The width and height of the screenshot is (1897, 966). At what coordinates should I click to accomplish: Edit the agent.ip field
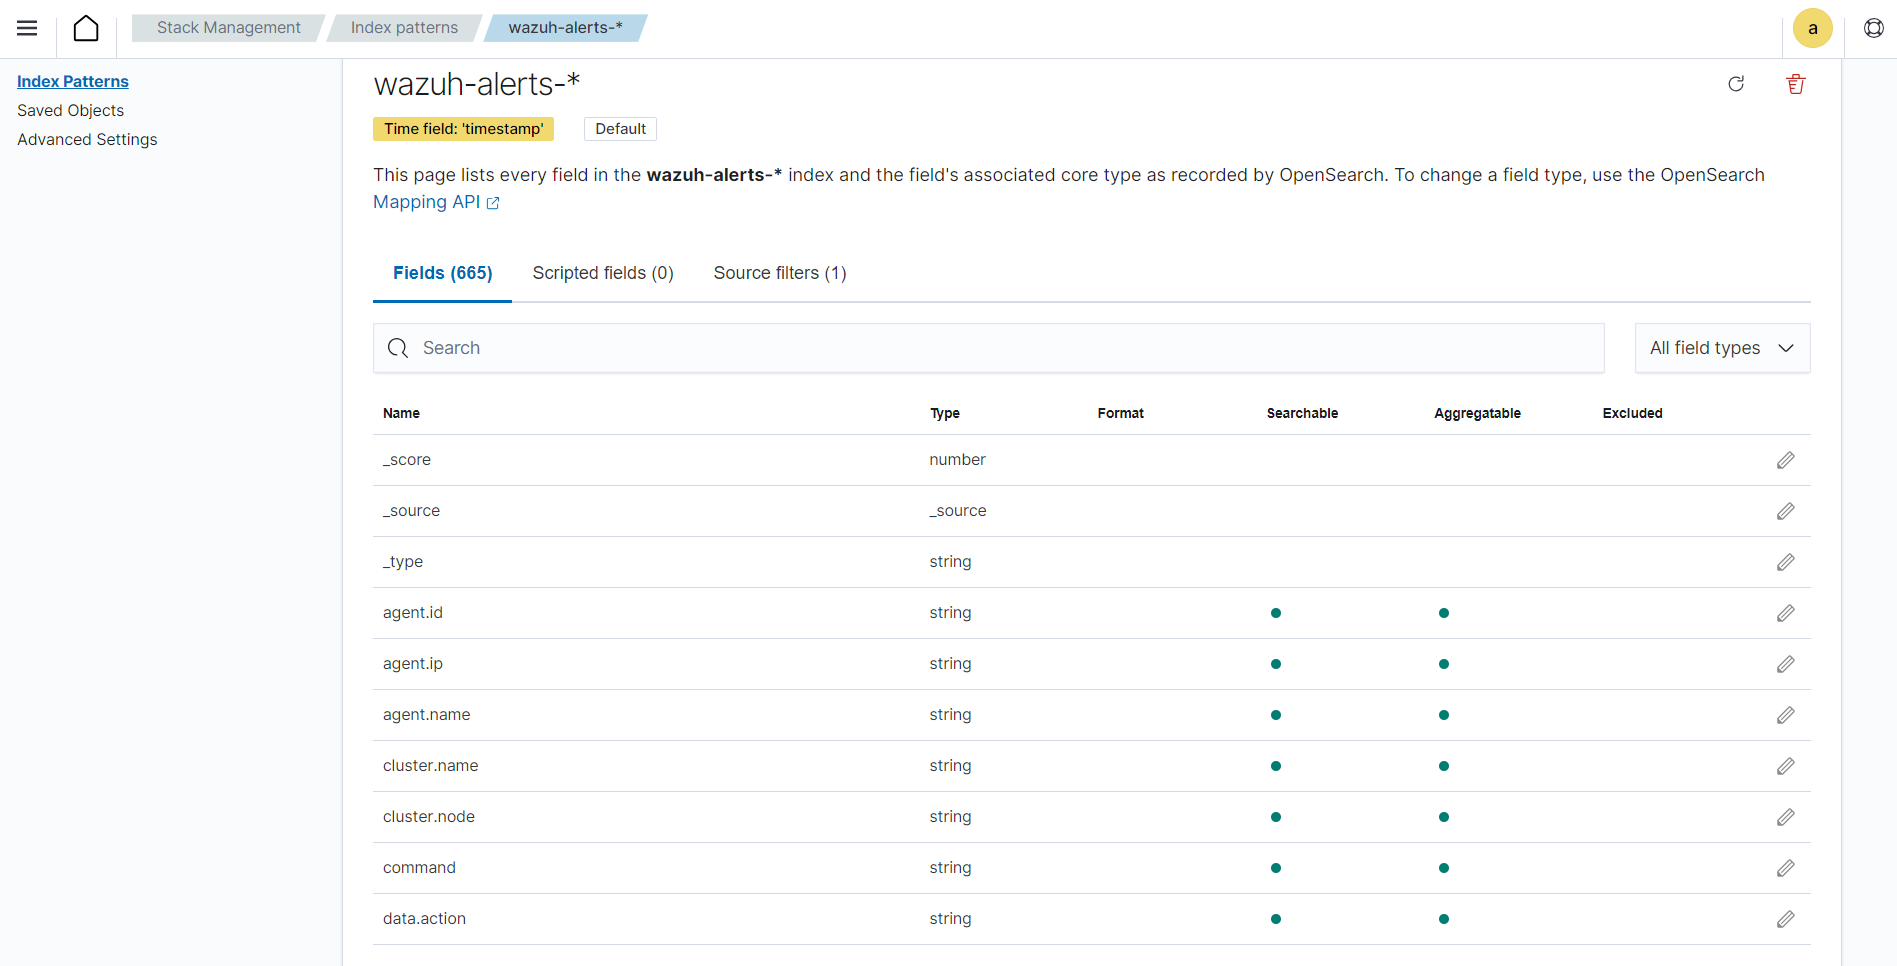pos(1785,664)
